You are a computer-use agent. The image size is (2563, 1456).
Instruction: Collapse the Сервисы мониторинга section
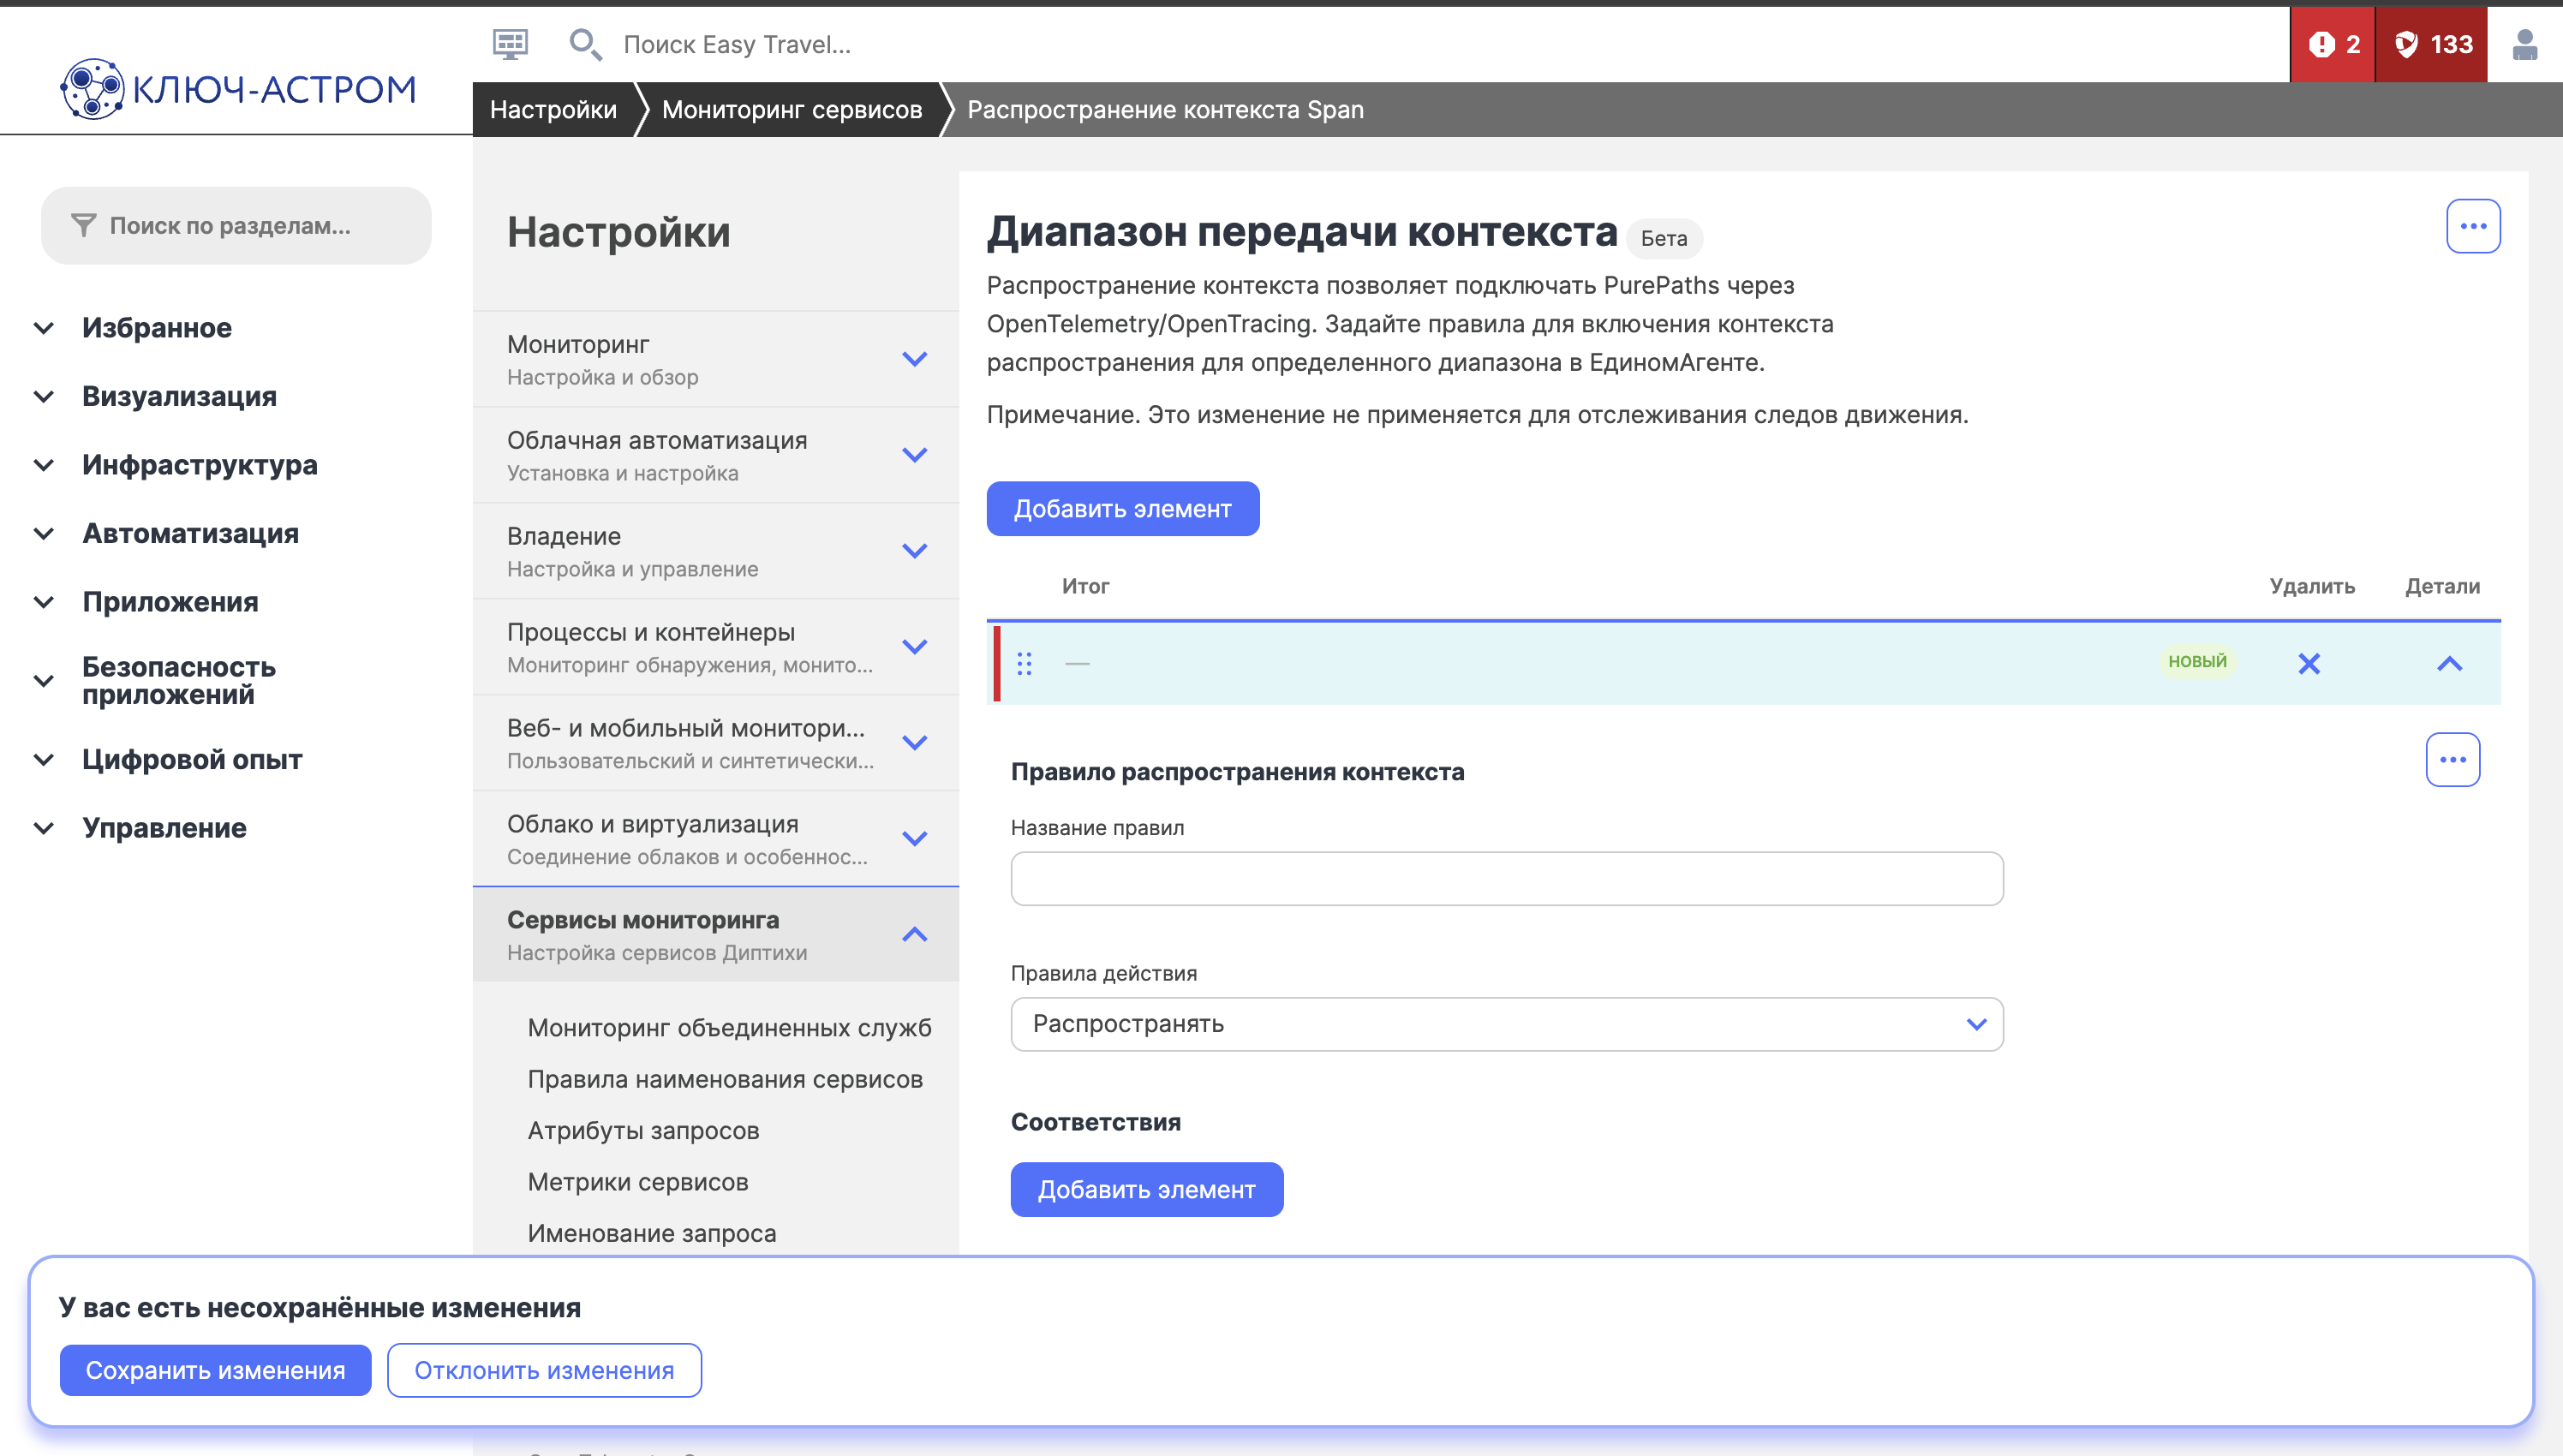coord(914,934)
